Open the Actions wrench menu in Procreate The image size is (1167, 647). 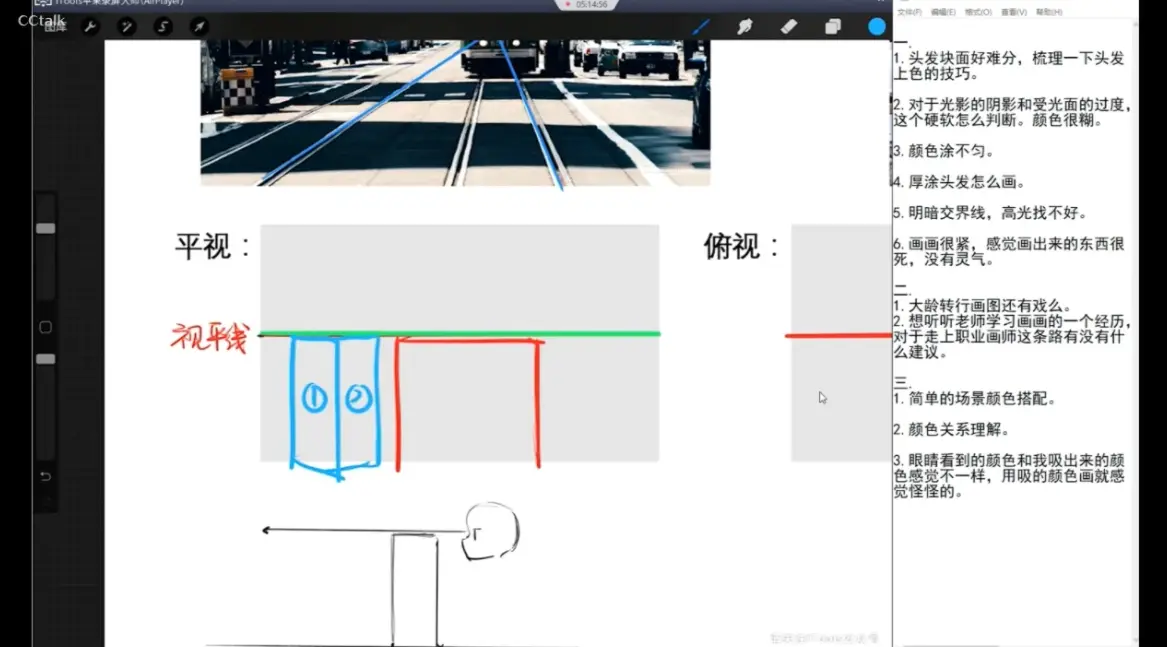[89, 27]
